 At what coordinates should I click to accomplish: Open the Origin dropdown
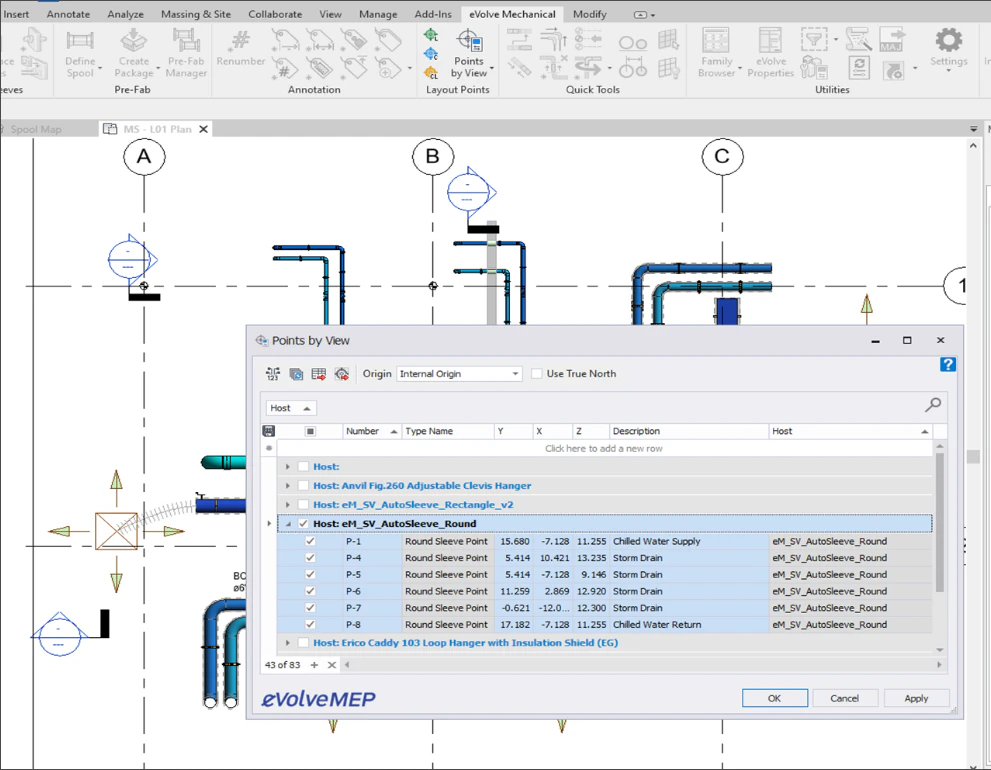coord(459,374)
